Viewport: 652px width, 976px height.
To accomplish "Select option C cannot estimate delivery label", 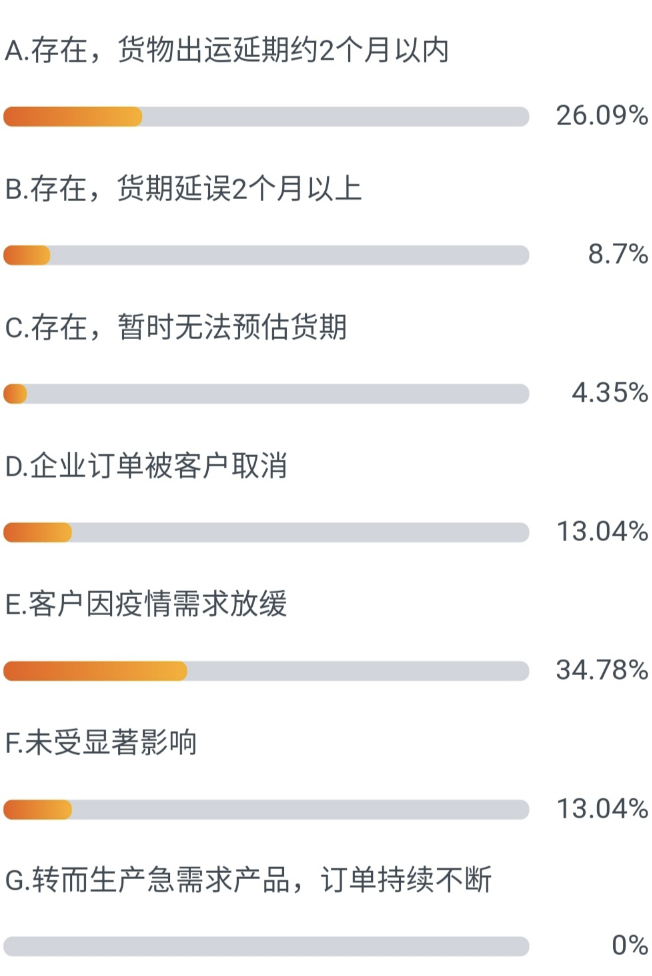I will (176, 327).
